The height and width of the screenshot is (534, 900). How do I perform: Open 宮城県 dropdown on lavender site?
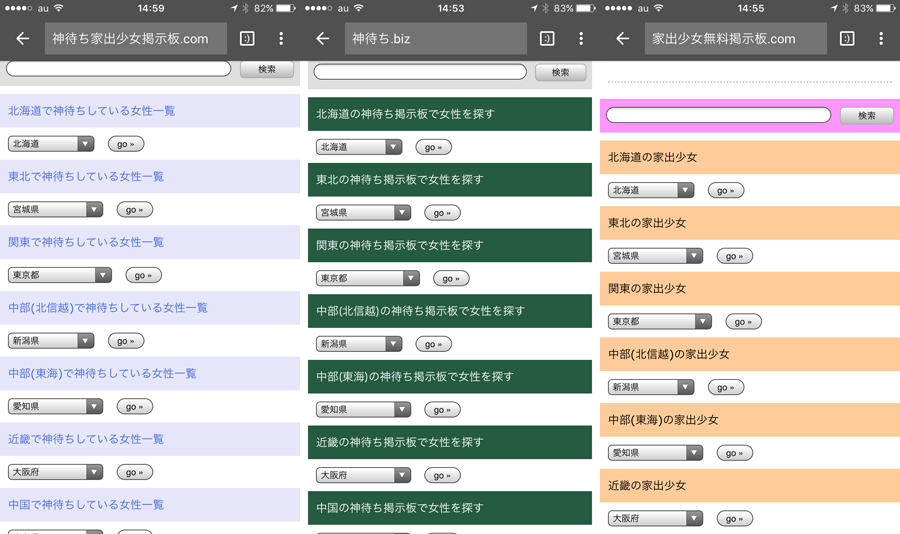click(x=55, y=210)
